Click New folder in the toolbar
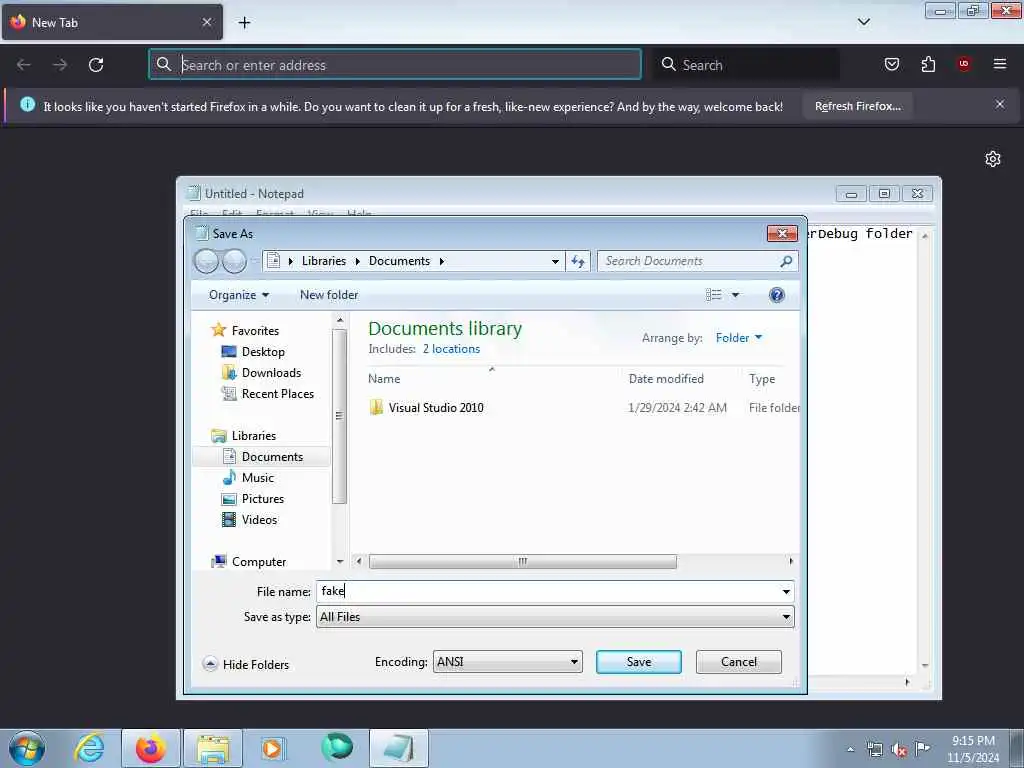 pyautogui.click(x=329, y=295)
